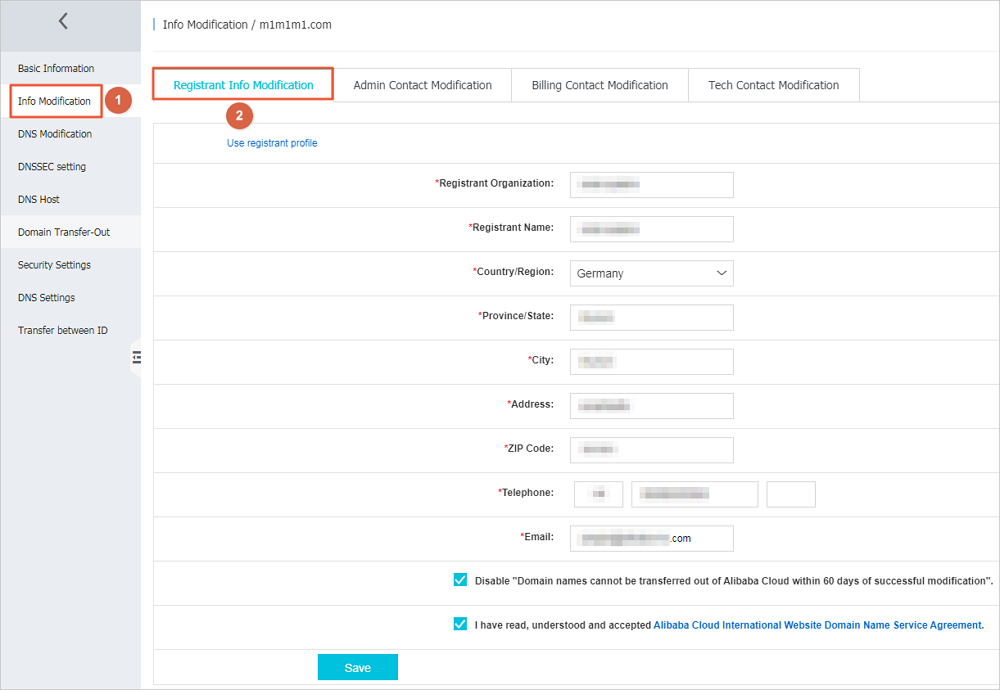
Task: Switch to Tech Contact Modification tab
Action: point(774,85)
